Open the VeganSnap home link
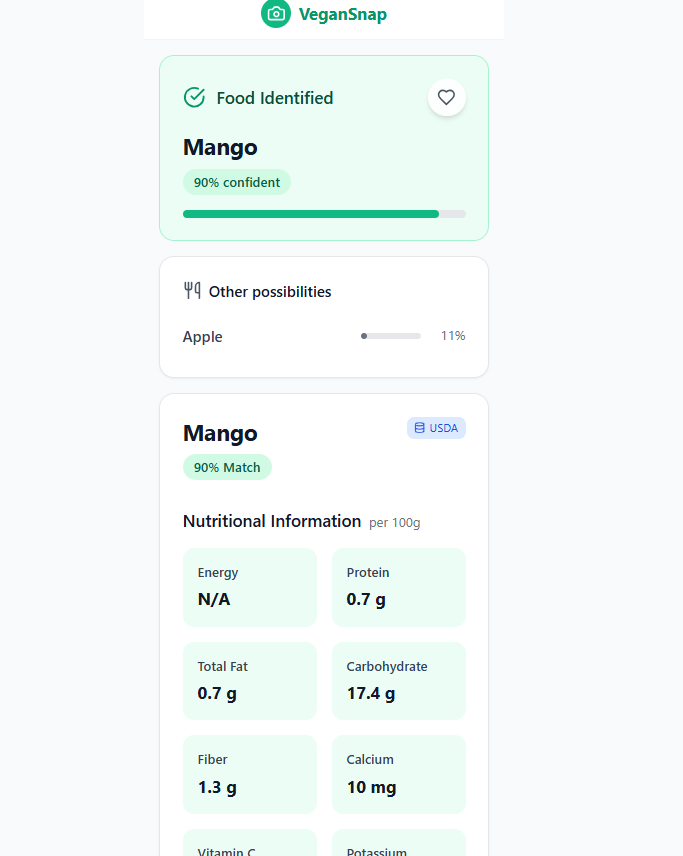The height and width of the screenshot is (856, 683). click(342, 14)
